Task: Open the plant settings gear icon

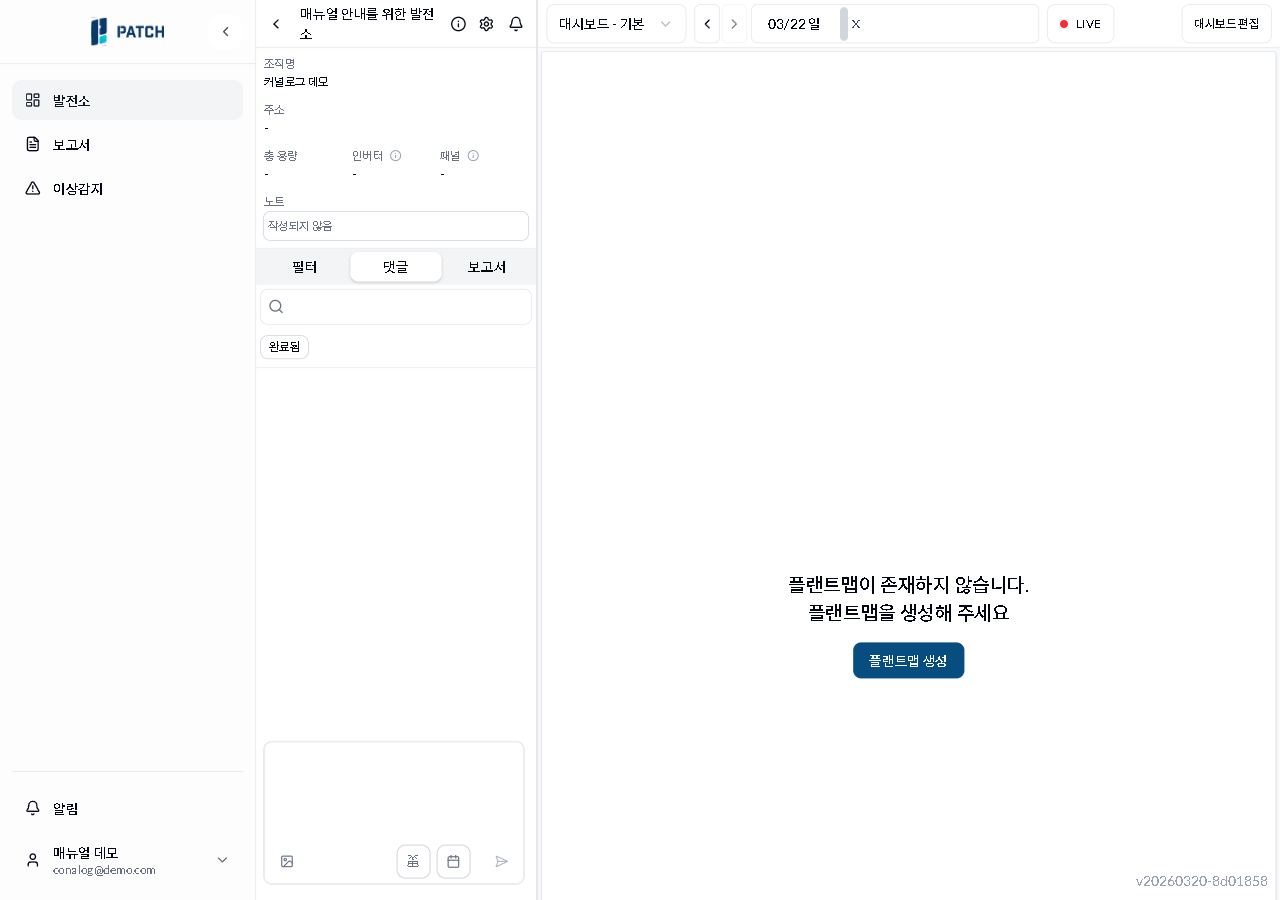Action: click(x=486, y=24)
